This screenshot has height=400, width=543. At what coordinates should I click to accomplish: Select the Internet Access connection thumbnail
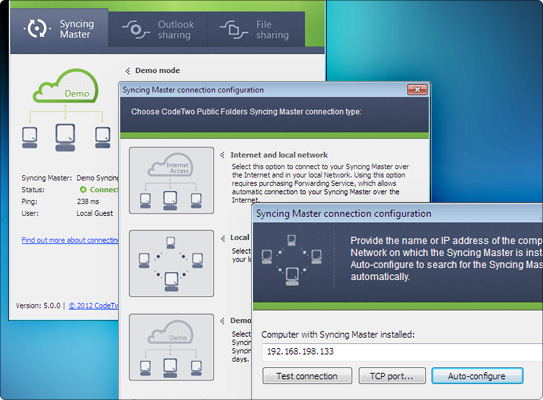pos(171,180)
